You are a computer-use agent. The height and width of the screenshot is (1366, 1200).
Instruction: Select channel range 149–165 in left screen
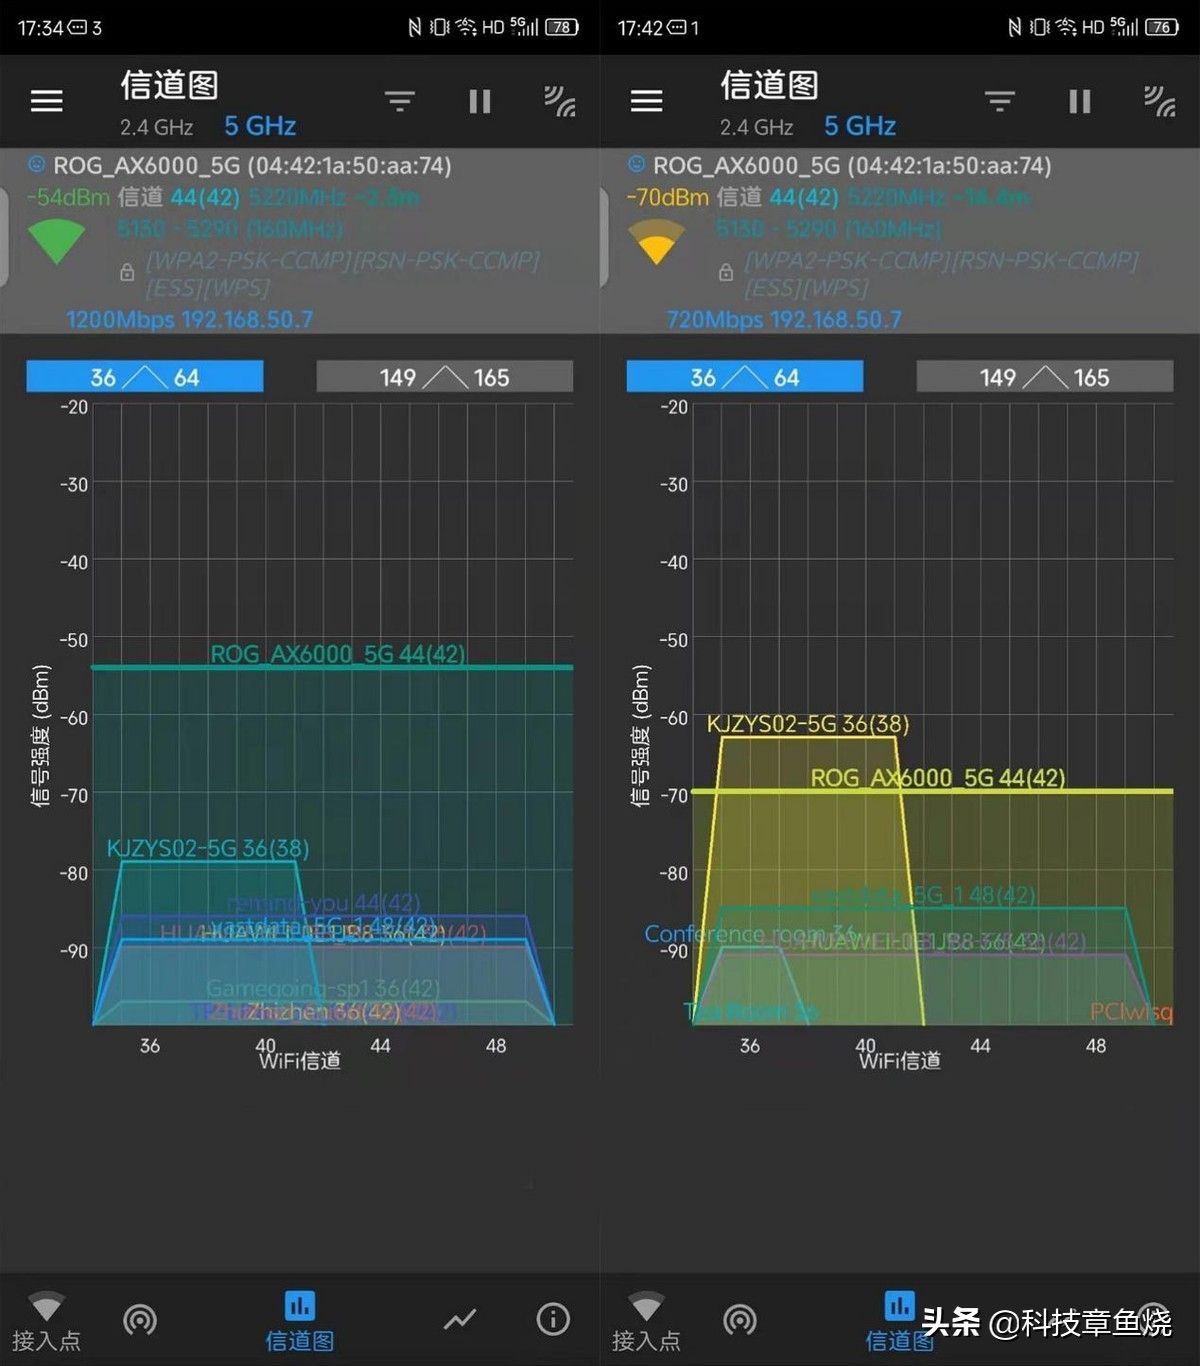[444, 377]
